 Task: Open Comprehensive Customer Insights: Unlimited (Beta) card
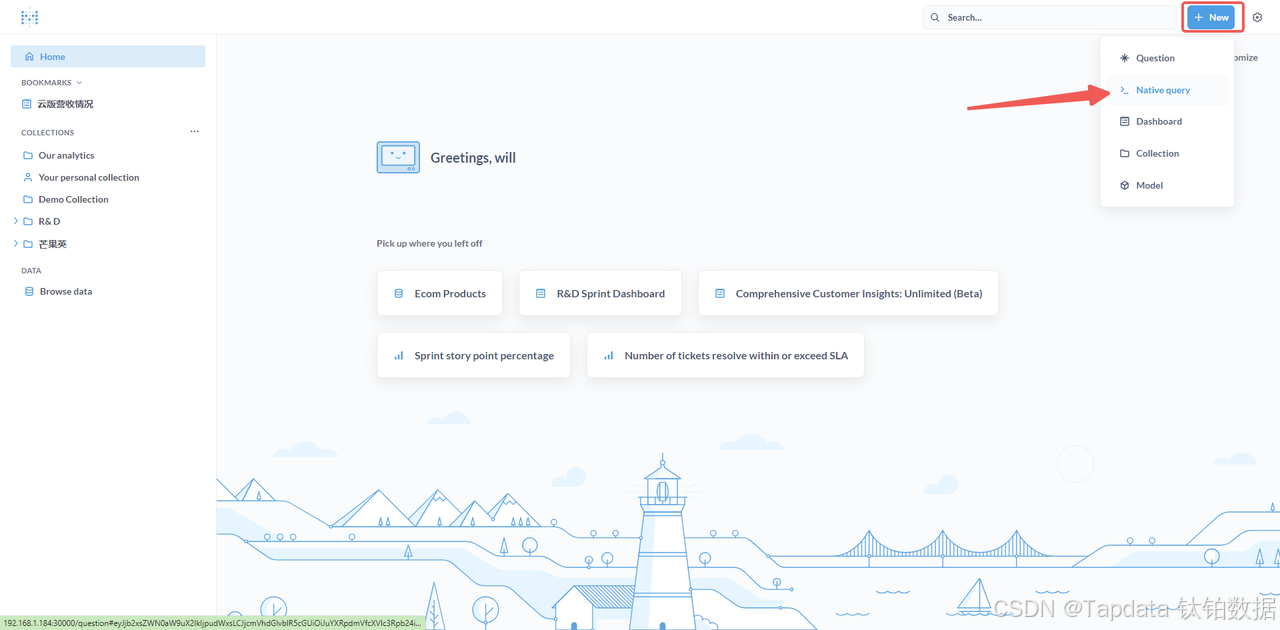pyautogui.click(x=848, y=294)
